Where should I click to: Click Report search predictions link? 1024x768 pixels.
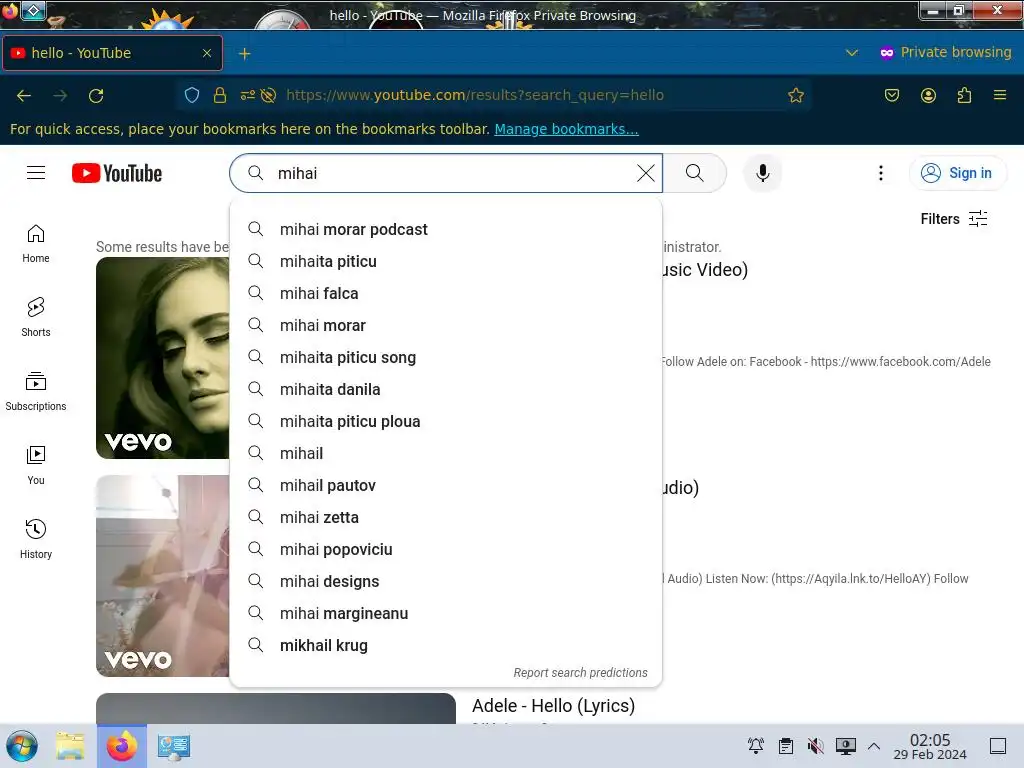[x=580, y=673]
